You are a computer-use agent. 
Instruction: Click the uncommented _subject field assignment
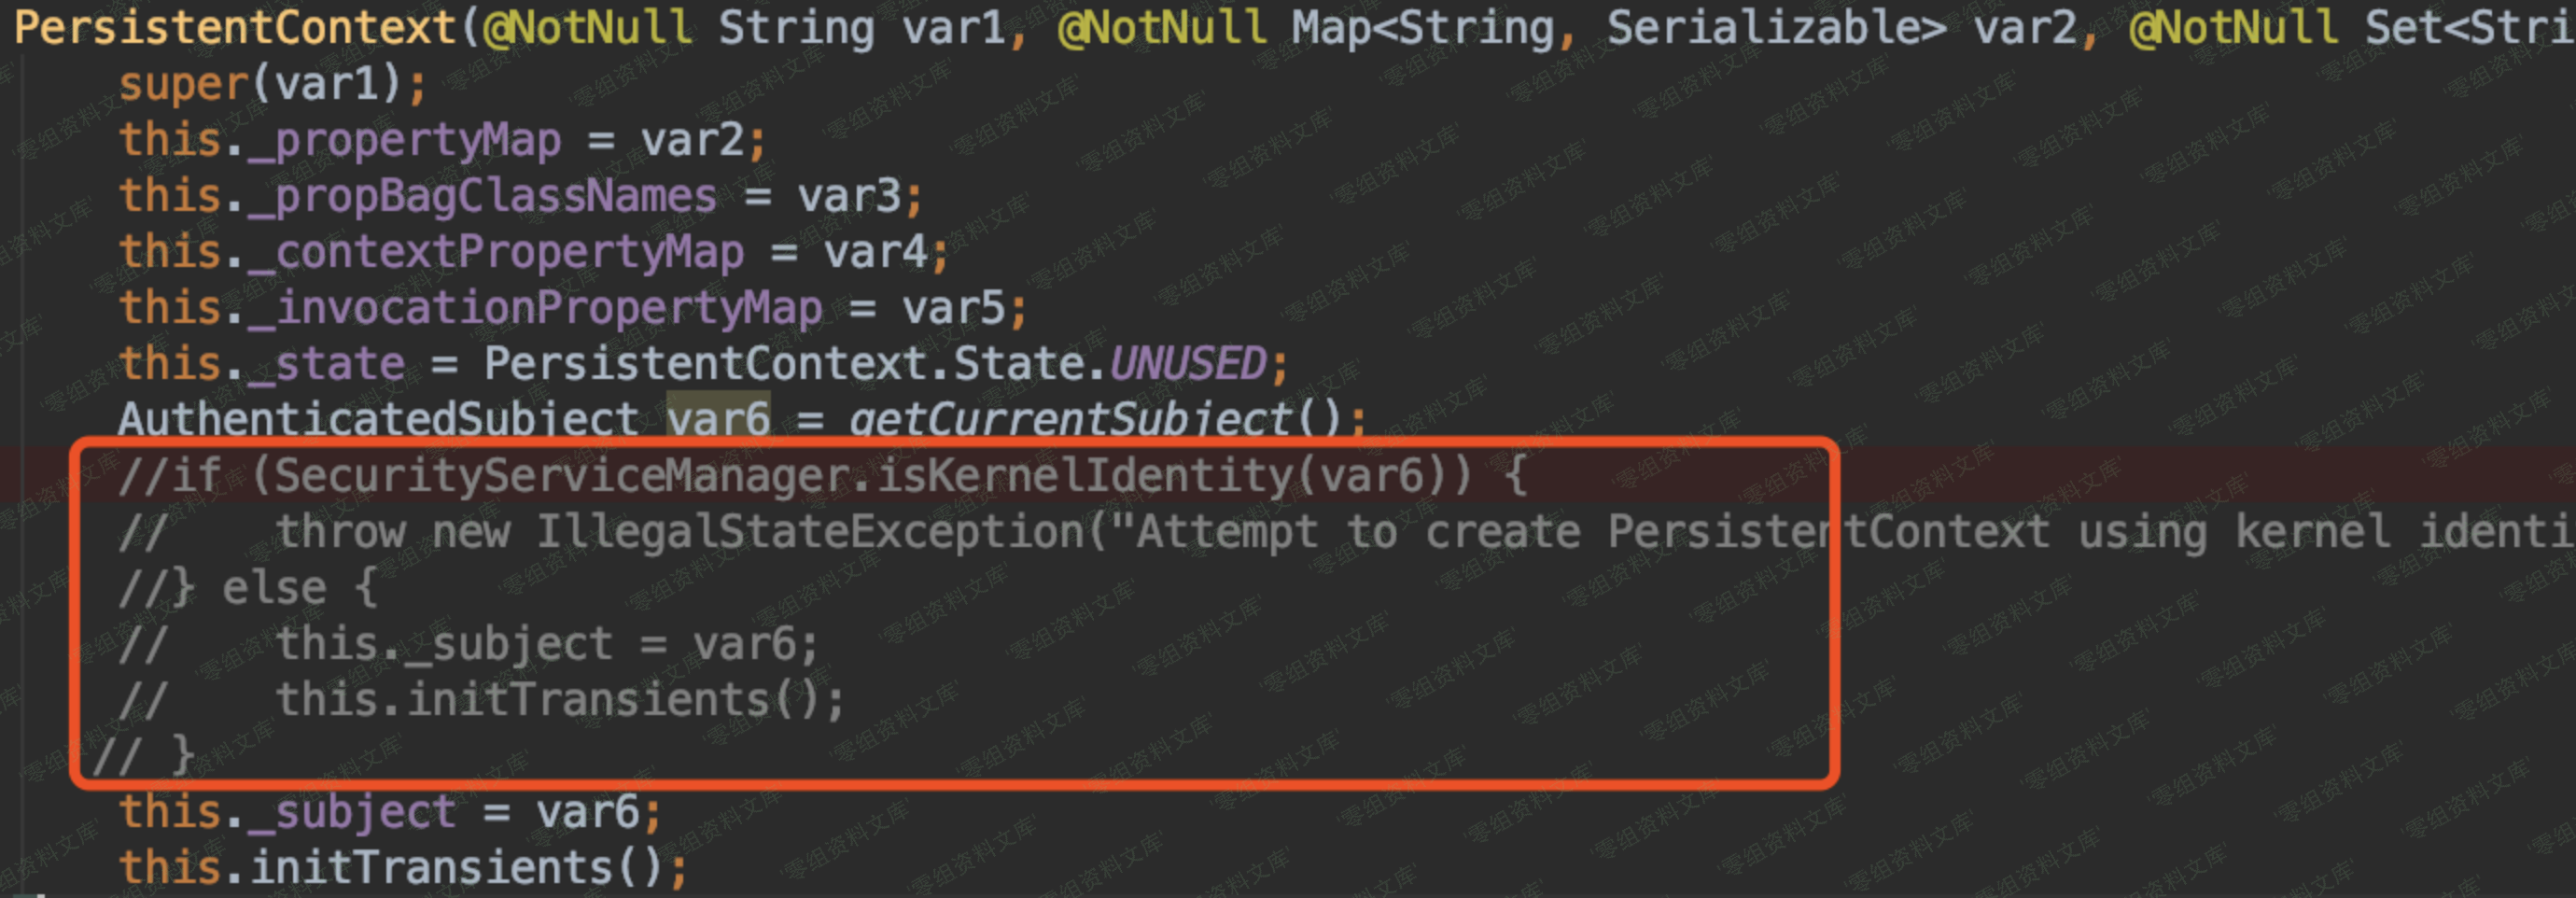365,812
